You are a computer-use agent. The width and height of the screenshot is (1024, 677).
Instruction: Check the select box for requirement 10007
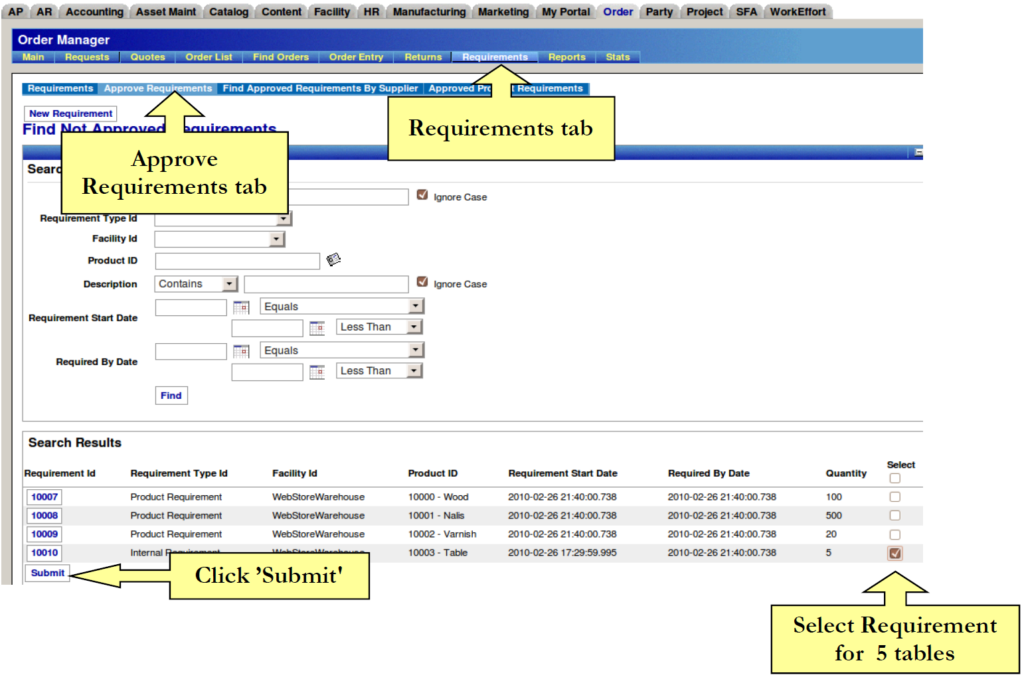pyautogui.click(x=895, y=497)
